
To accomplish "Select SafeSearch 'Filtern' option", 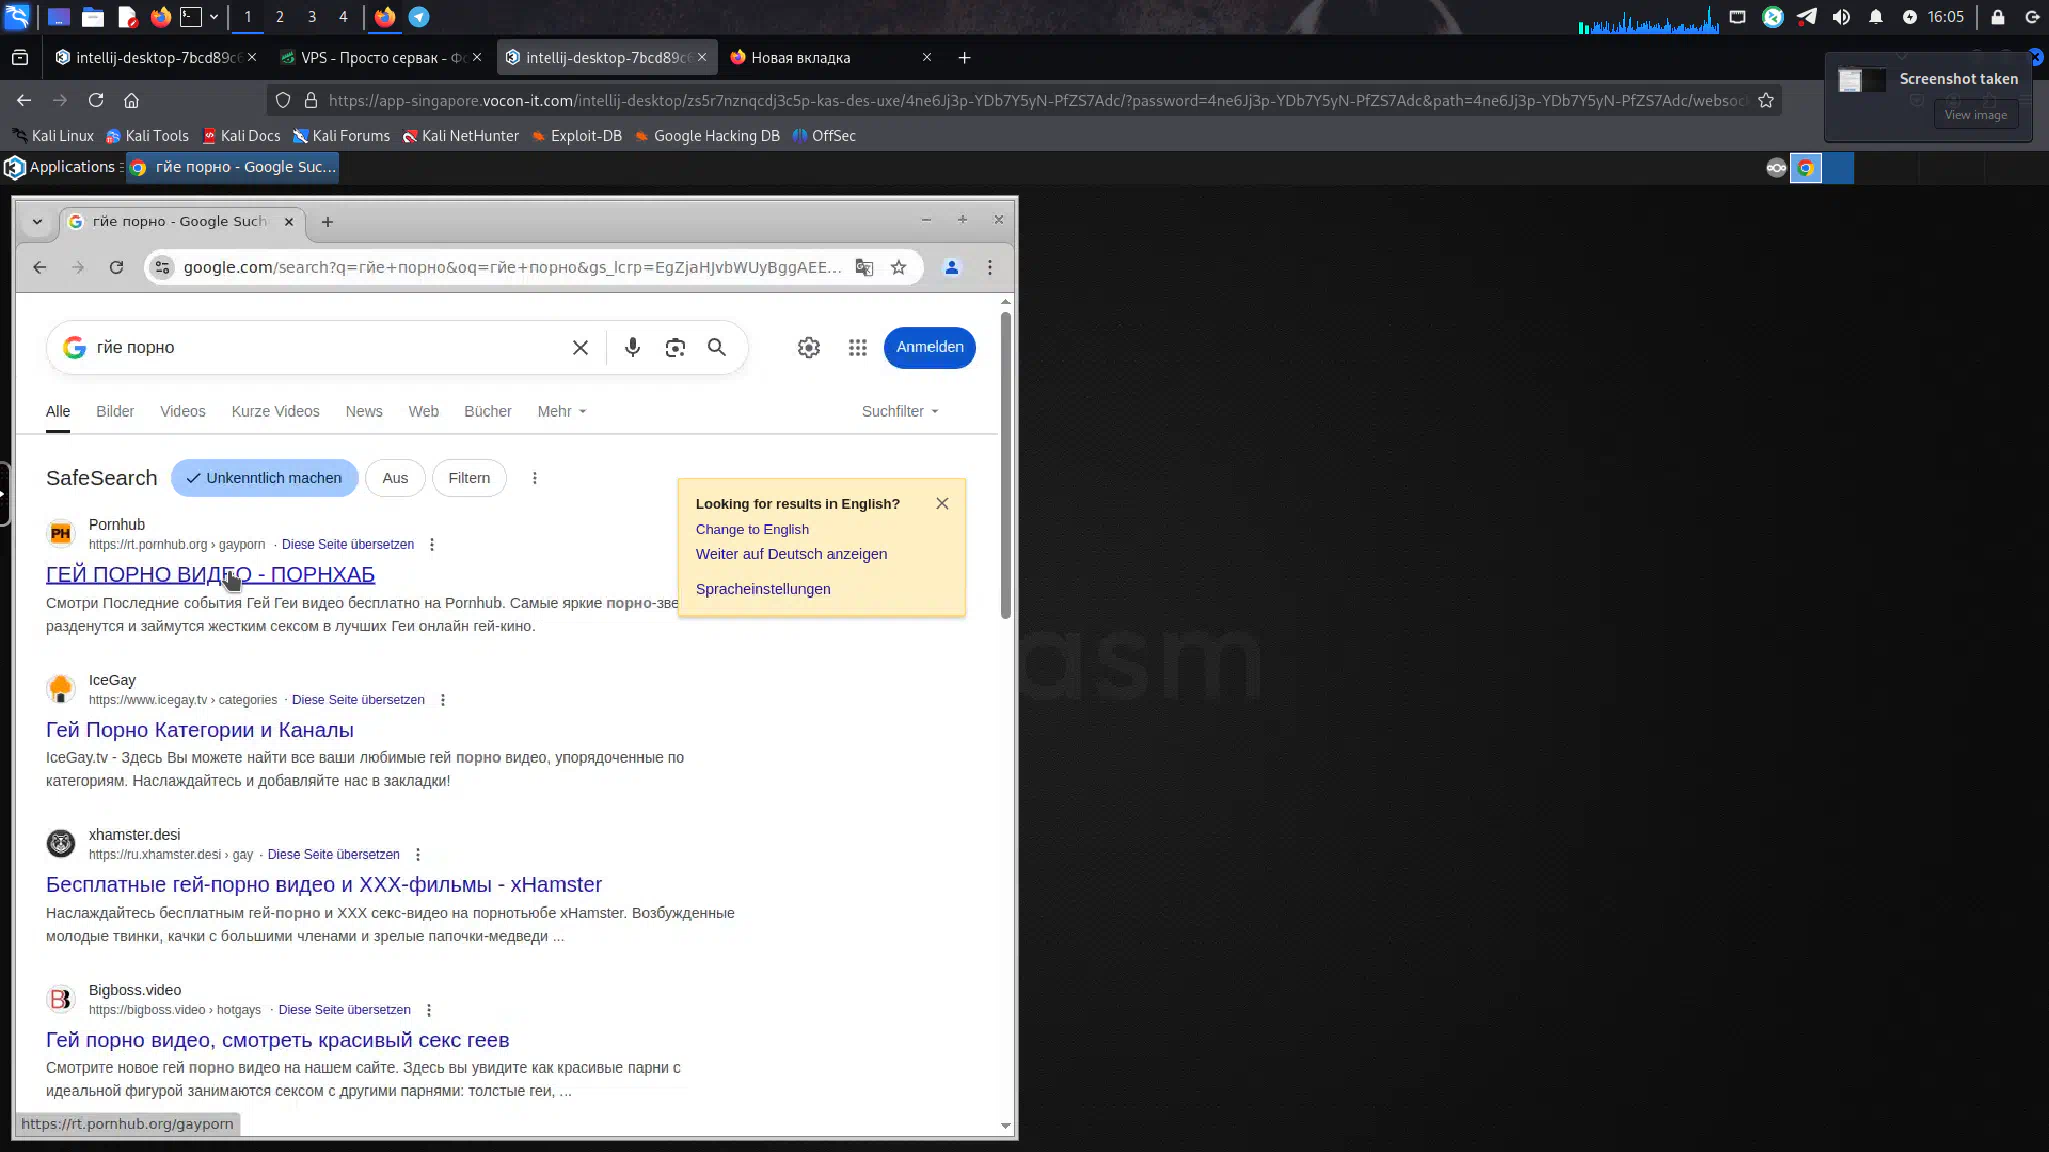I will click(469, 478).
